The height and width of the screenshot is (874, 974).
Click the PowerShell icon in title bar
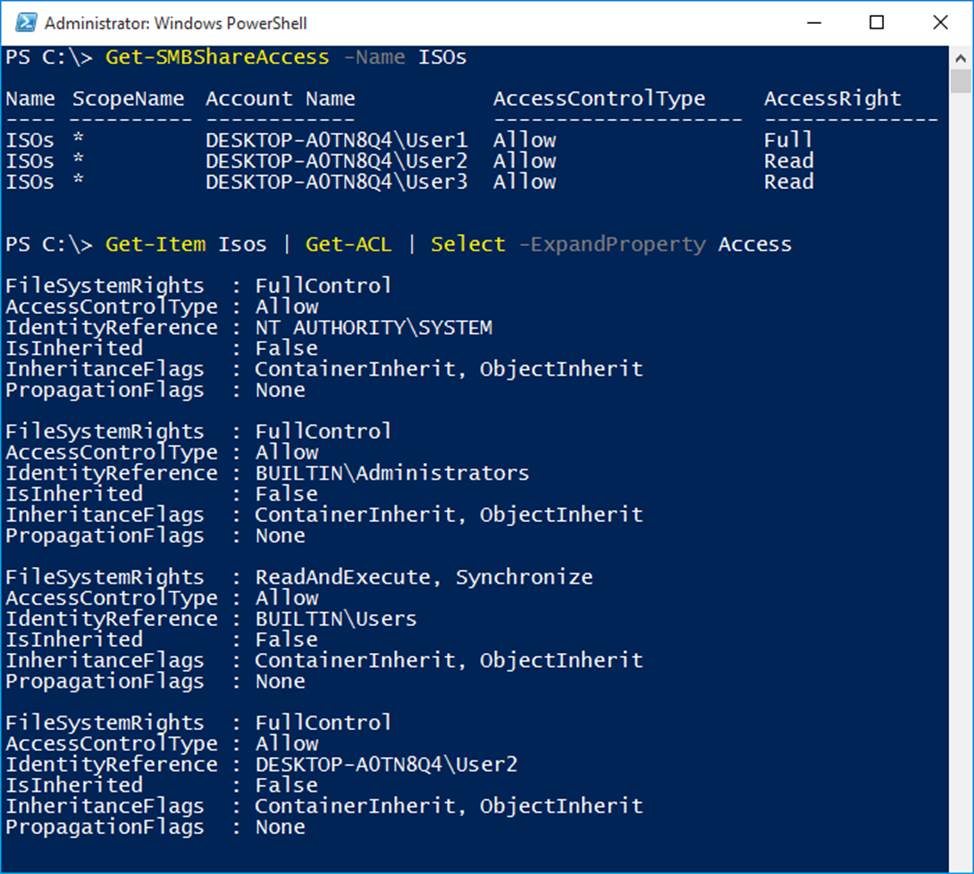coord(24,22)
